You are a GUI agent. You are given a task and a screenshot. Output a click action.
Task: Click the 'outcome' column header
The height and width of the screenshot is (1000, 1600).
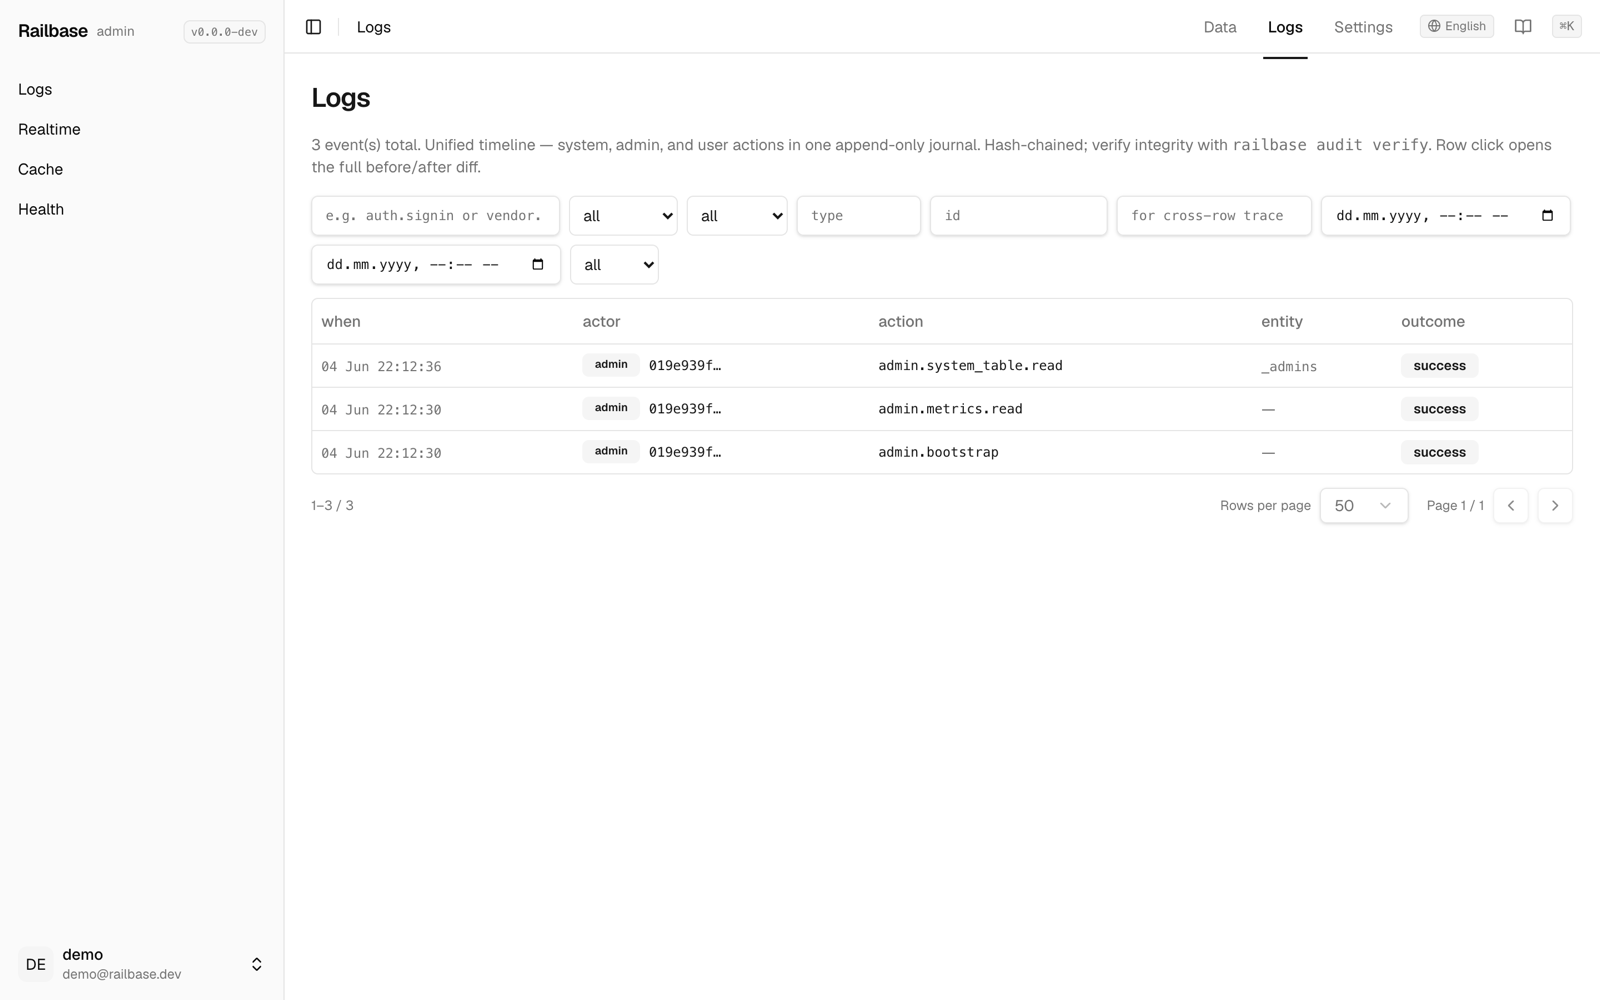pyautogui.click(x=1433, y=322)
